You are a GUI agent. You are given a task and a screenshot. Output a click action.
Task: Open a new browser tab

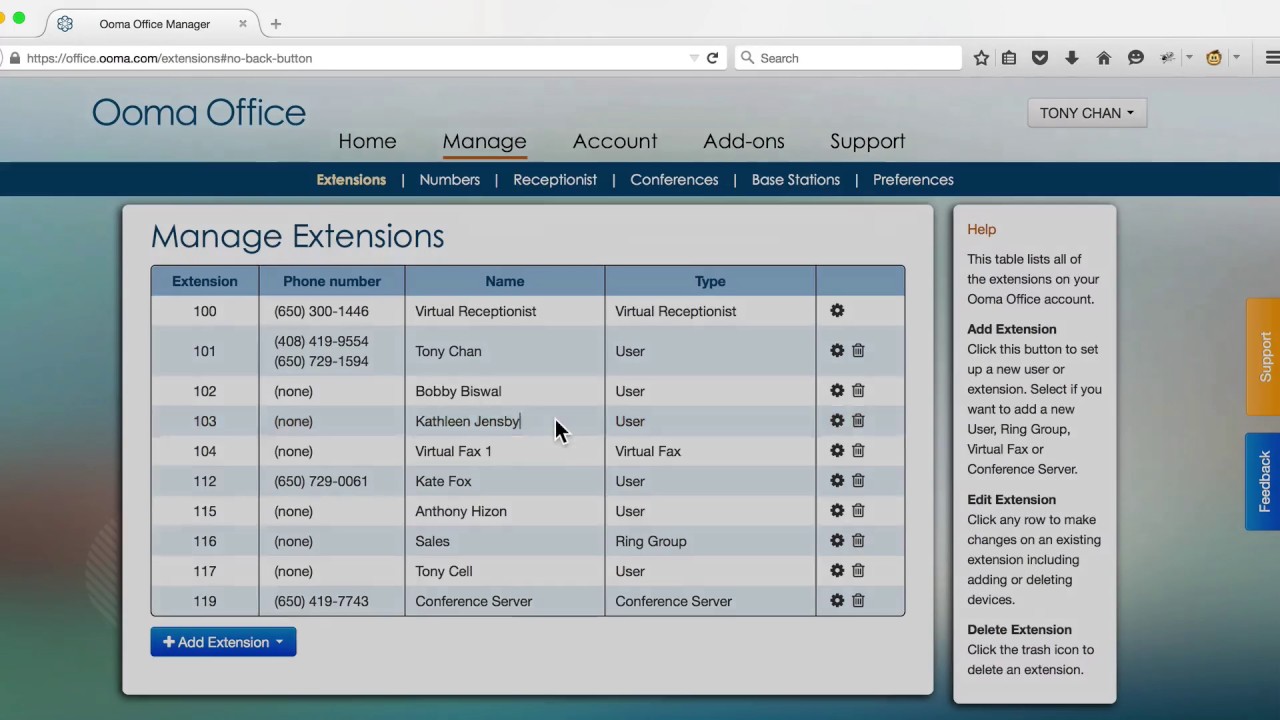[x=276, y=23]
